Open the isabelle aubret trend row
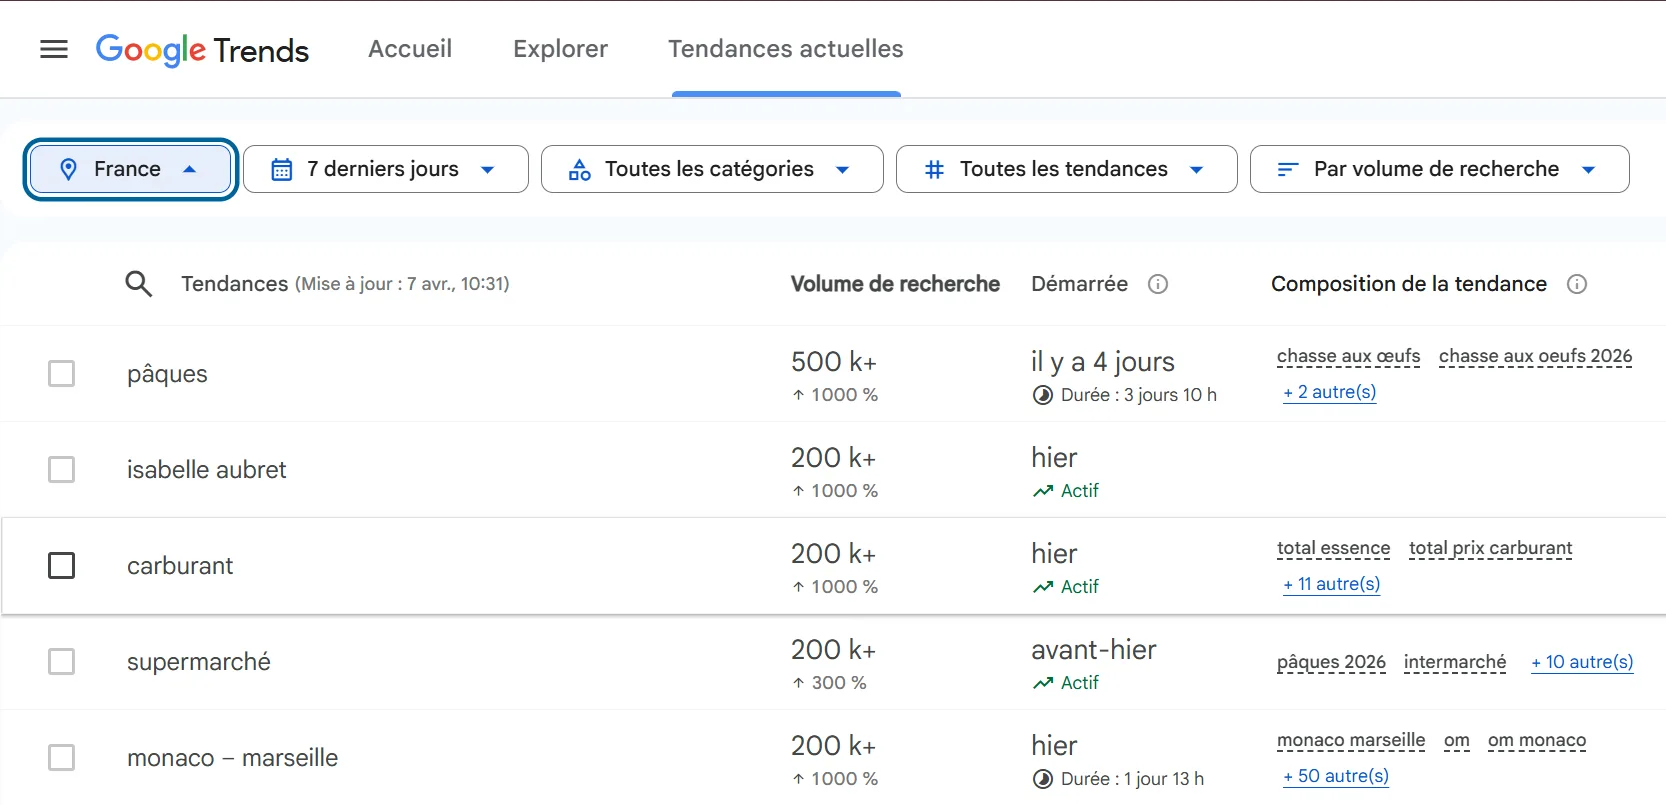Screen dimensions: 1666x805 [x=207, y=470]
